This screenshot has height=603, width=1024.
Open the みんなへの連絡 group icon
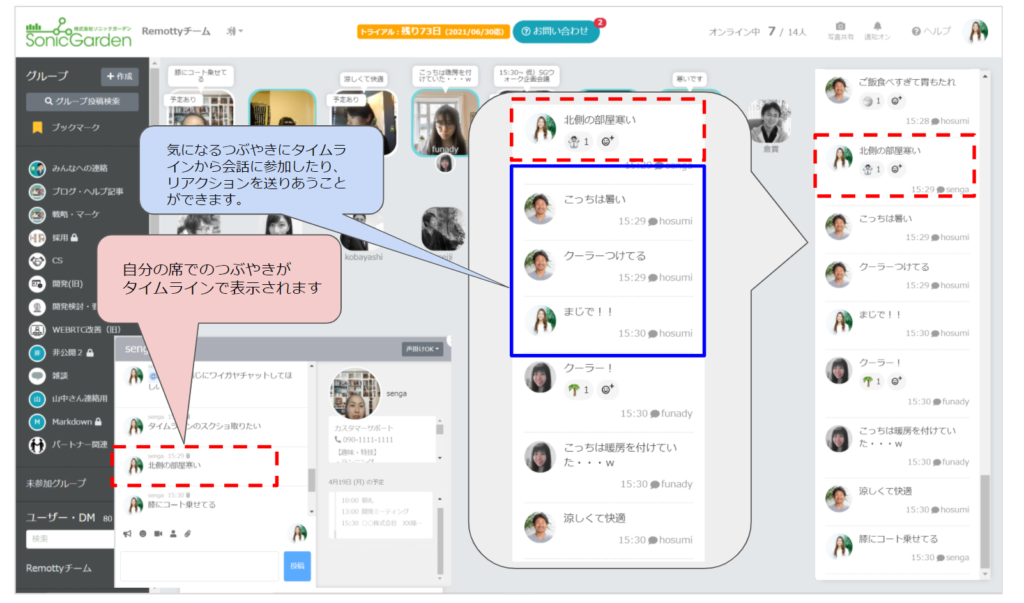[37, 169]
